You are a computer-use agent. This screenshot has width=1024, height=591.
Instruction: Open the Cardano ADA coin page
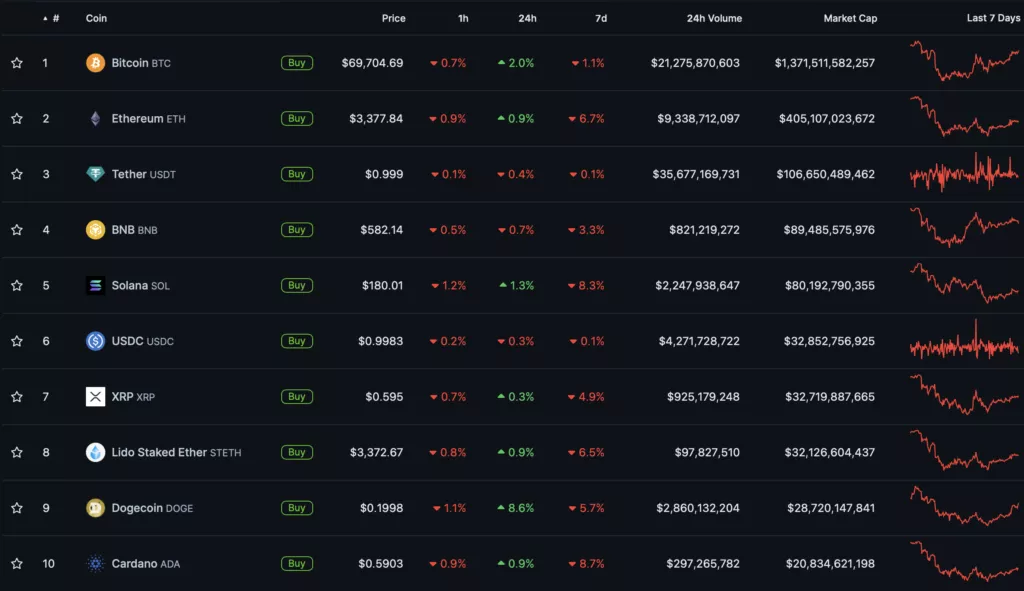(145, 563)
